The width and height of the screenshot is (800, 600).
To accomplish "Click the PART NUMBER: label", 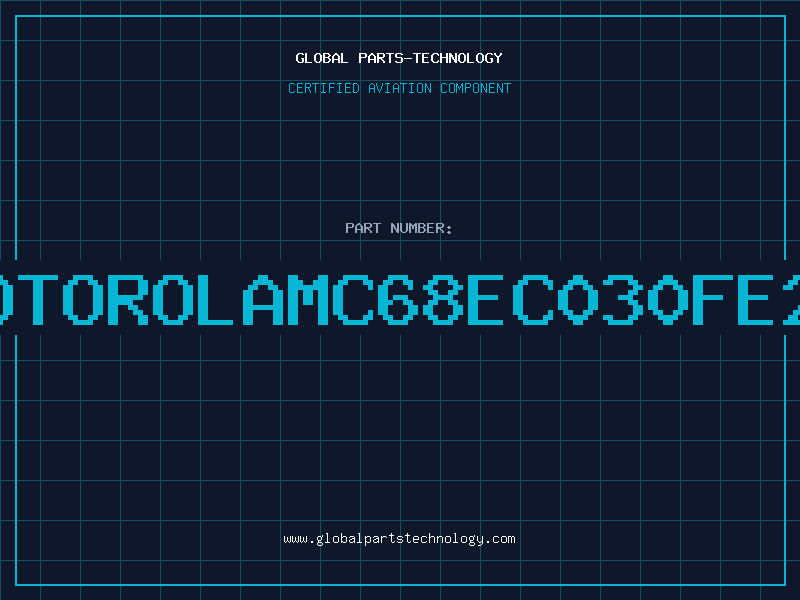I will click(399, 228).
